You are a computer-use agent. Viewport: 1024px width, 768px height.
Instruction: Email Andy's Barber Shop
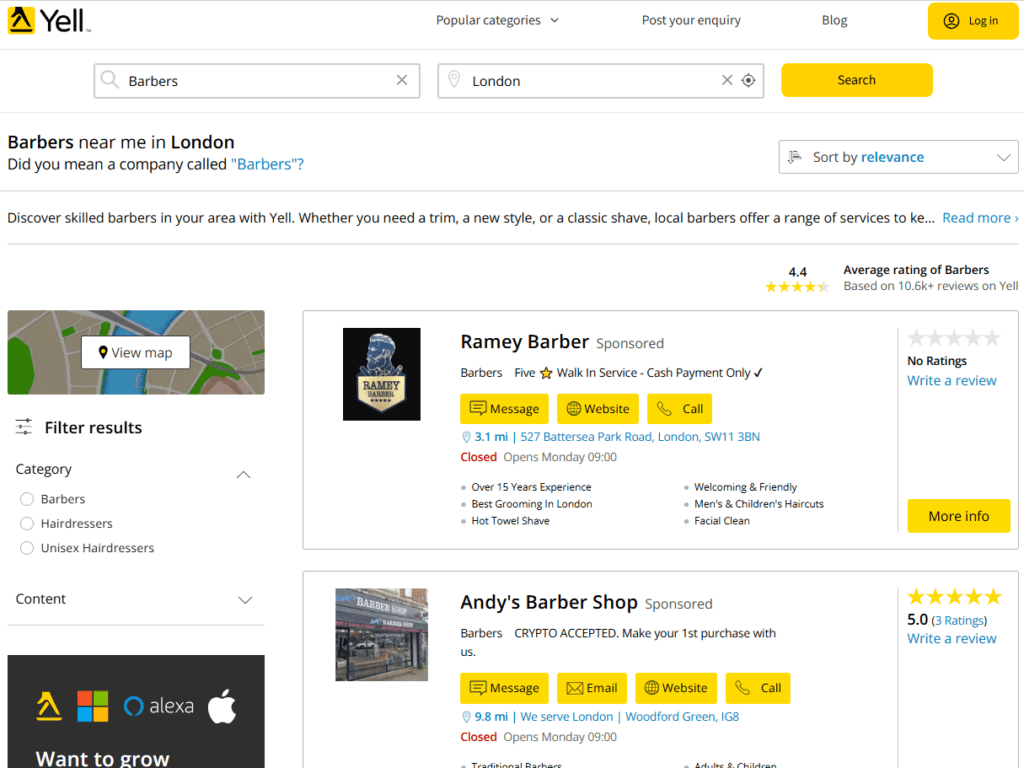point(592,688)
